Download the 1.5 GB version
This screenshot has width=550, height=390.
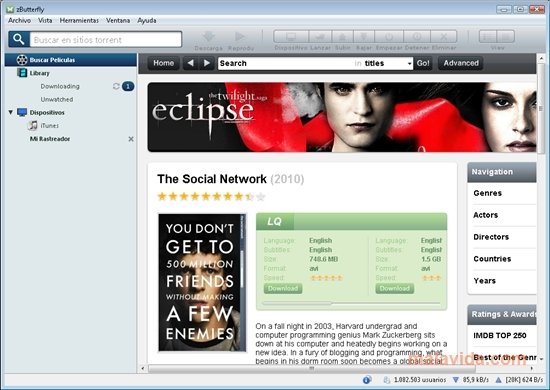[x=395, y=289]
